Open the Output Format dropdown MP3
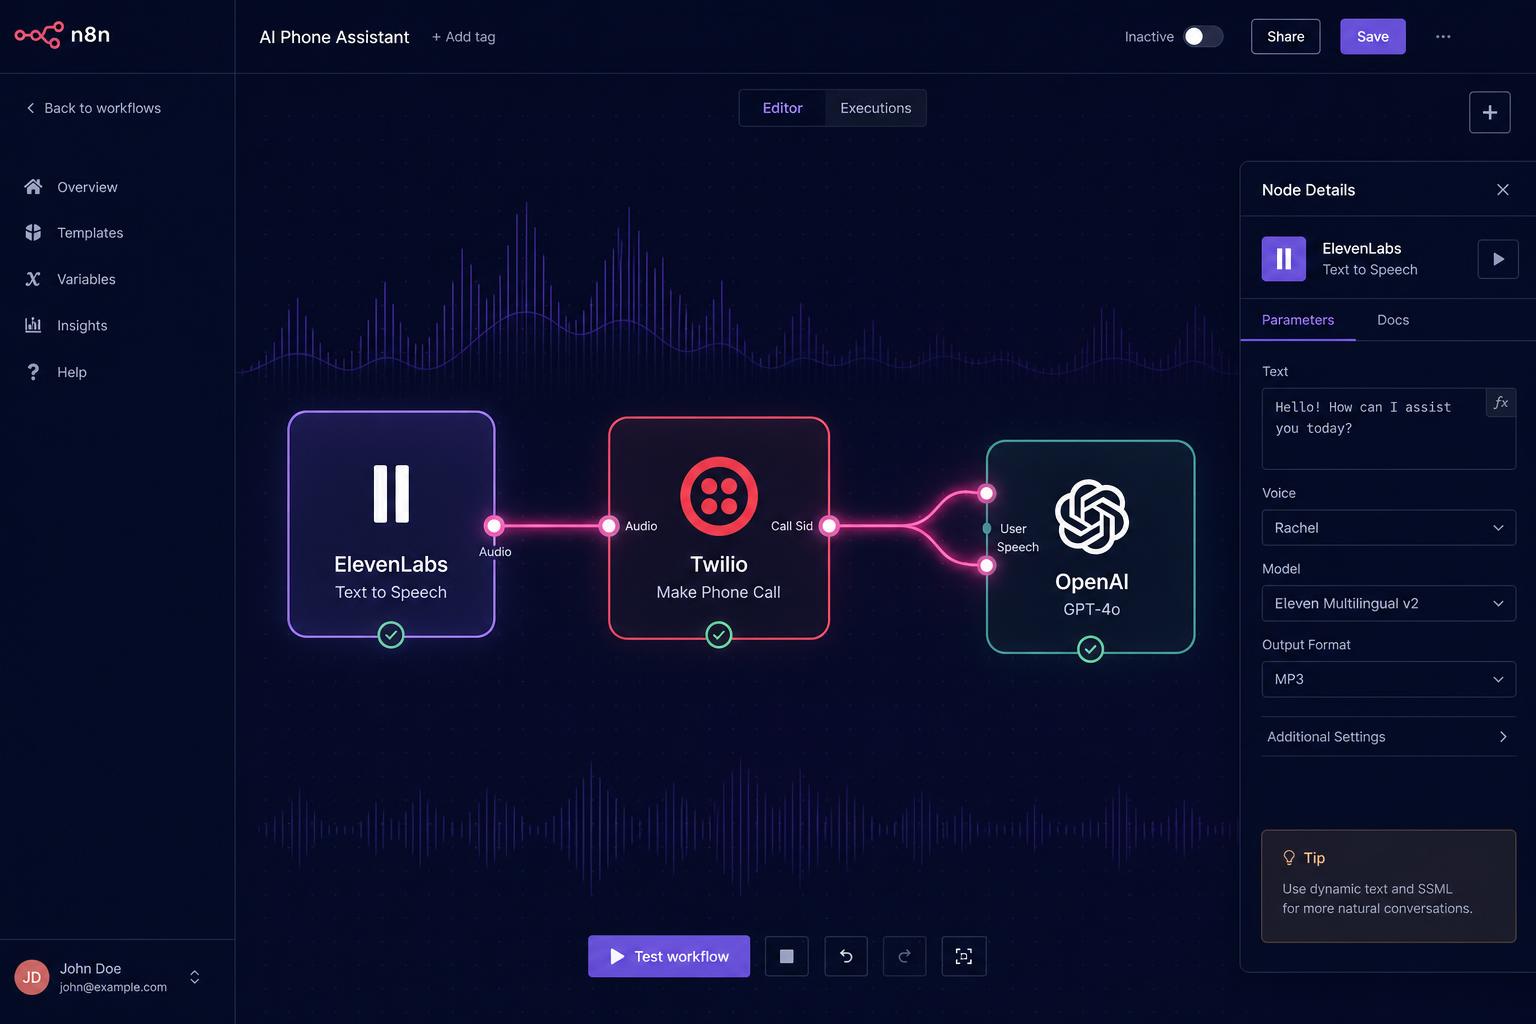This screenshot has height=1024, width=1536. pyautogui.click(x=1388, y=679)
